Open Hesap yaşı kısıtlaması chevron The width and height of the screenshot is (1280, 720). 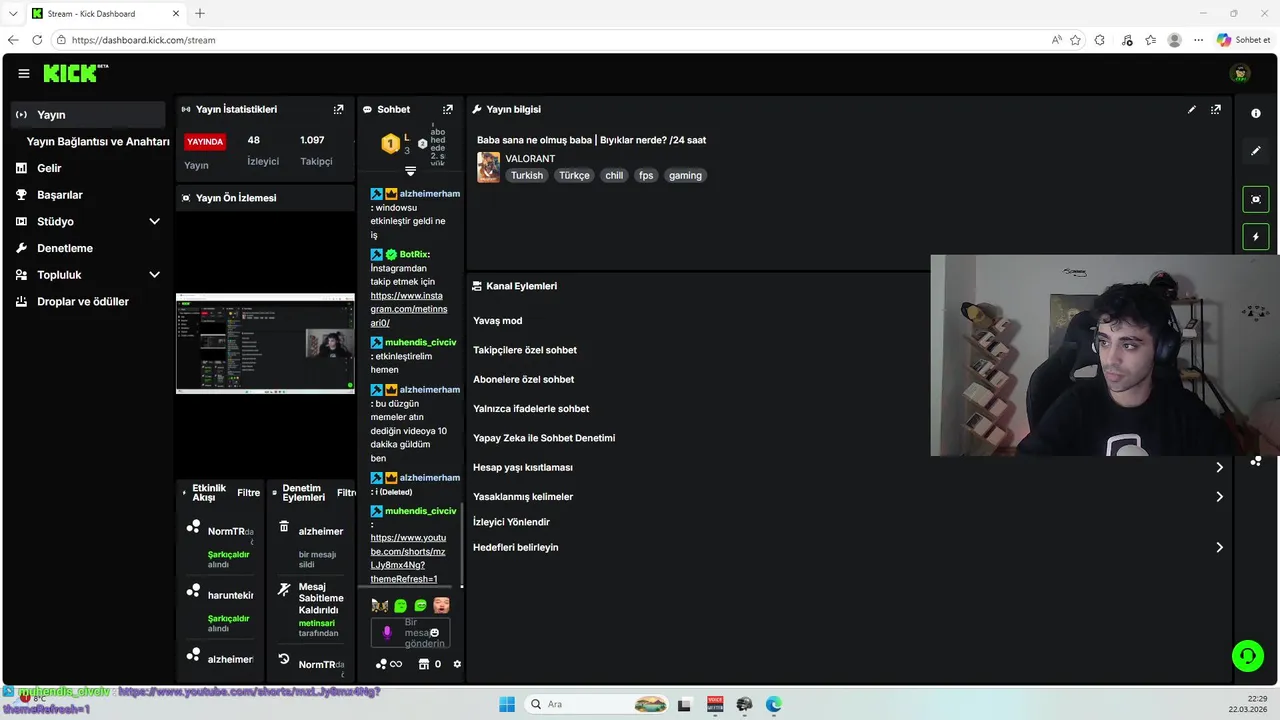tap(1219, 467)
